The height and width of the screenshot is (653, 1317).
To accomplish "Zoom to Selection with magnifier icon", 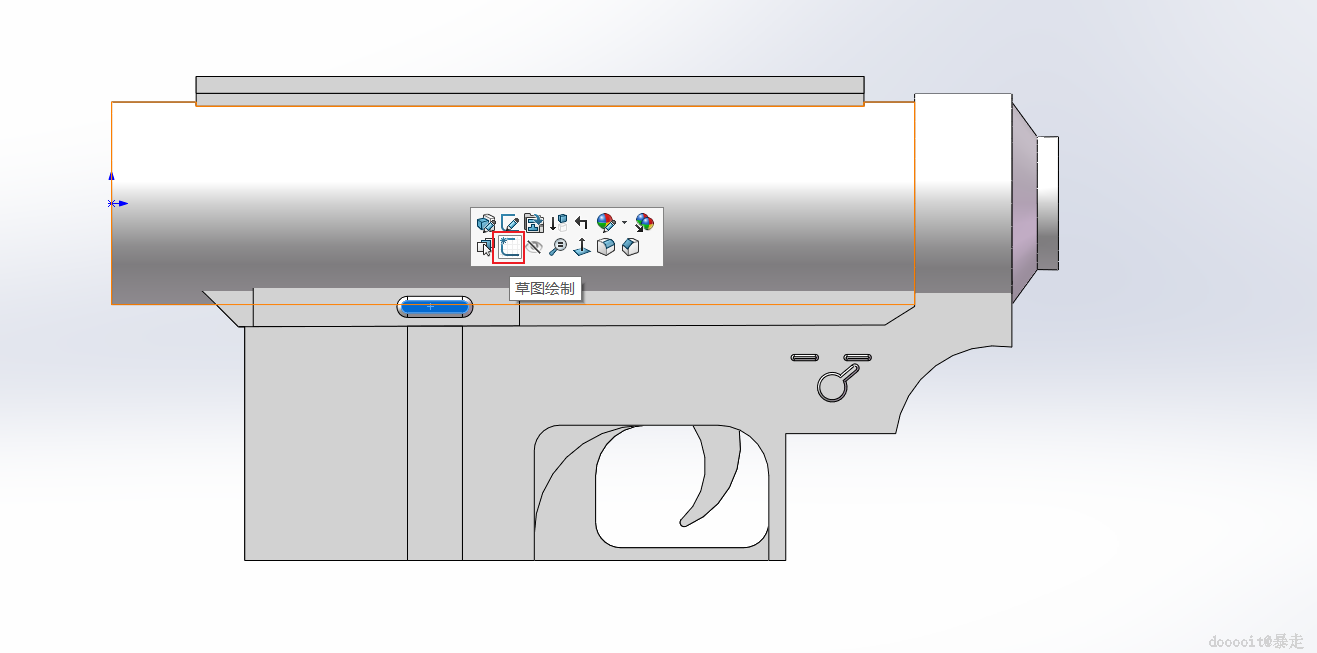I will click(x=558, y=246).
